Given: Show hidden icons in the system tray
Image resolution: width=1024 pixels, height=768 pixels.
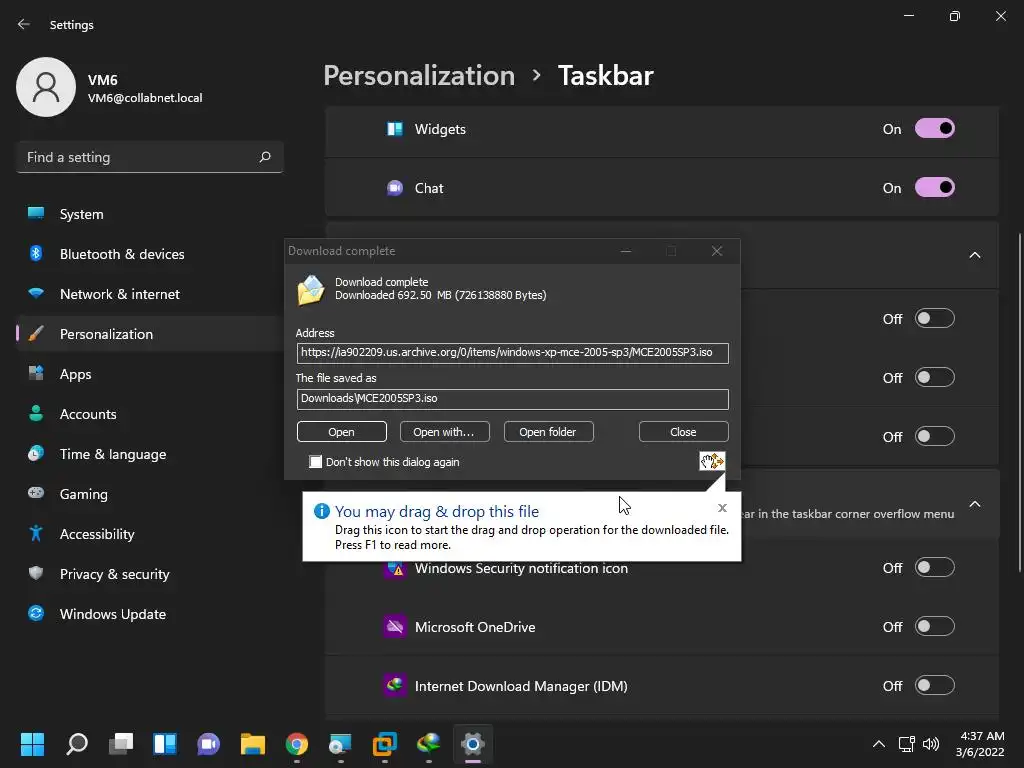Looking at the screenshot, I should [x=879, y=744].
